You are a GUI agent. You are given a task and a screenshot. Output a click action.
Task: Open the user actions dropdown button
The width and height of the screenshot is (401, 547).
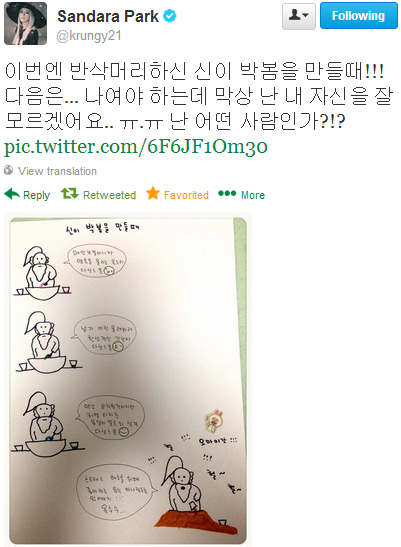point(299,16)
